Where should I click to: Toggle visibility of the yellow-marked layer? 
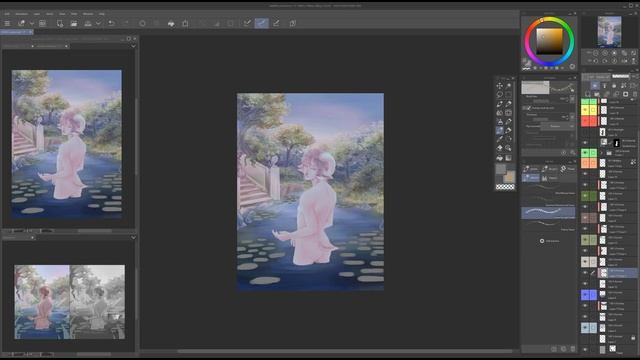point(585,110)
